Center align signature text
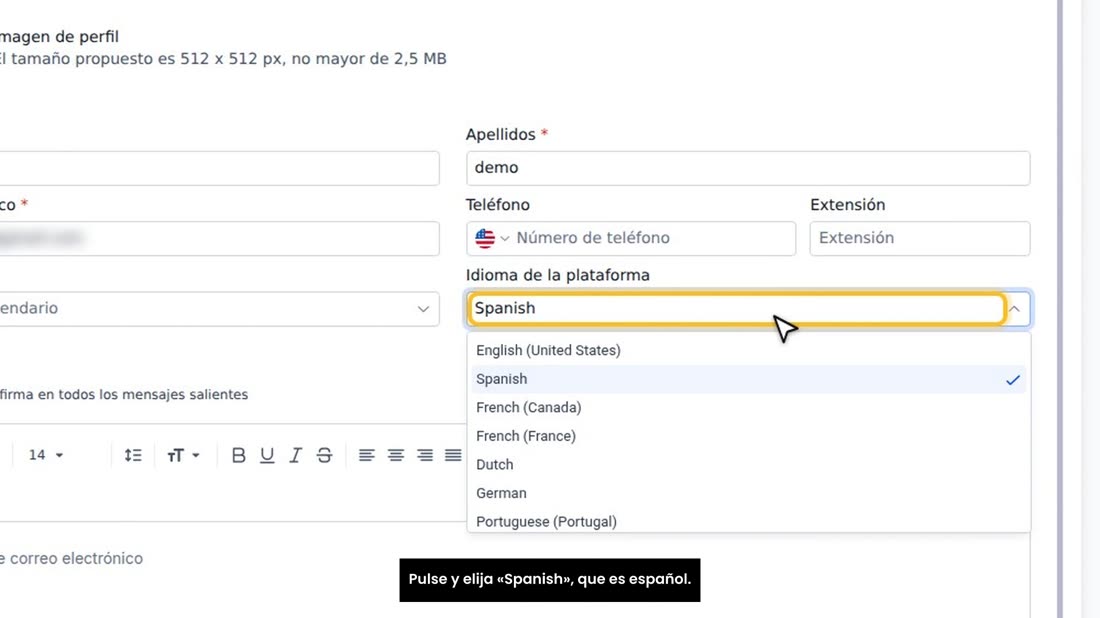Viewport: 1100px width, 618px height. [x=396, y=455]
